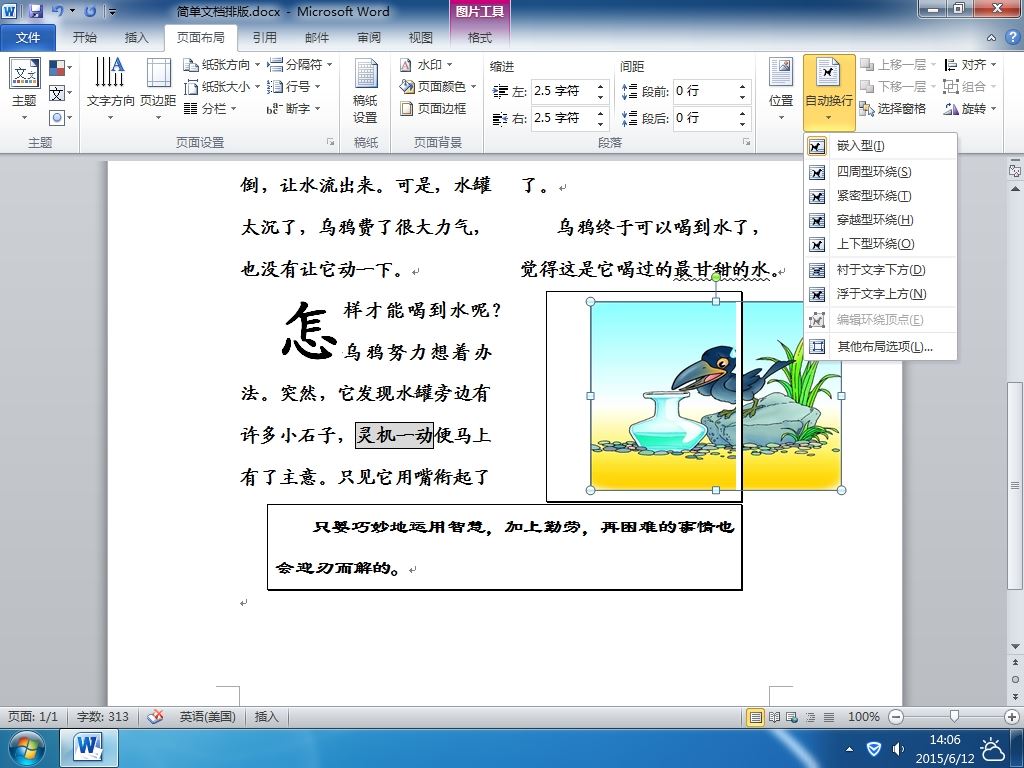This screenshot has height=768, width=1024.
Task: Click right indent 2.5 字符 field
Action: coord(562,118)
